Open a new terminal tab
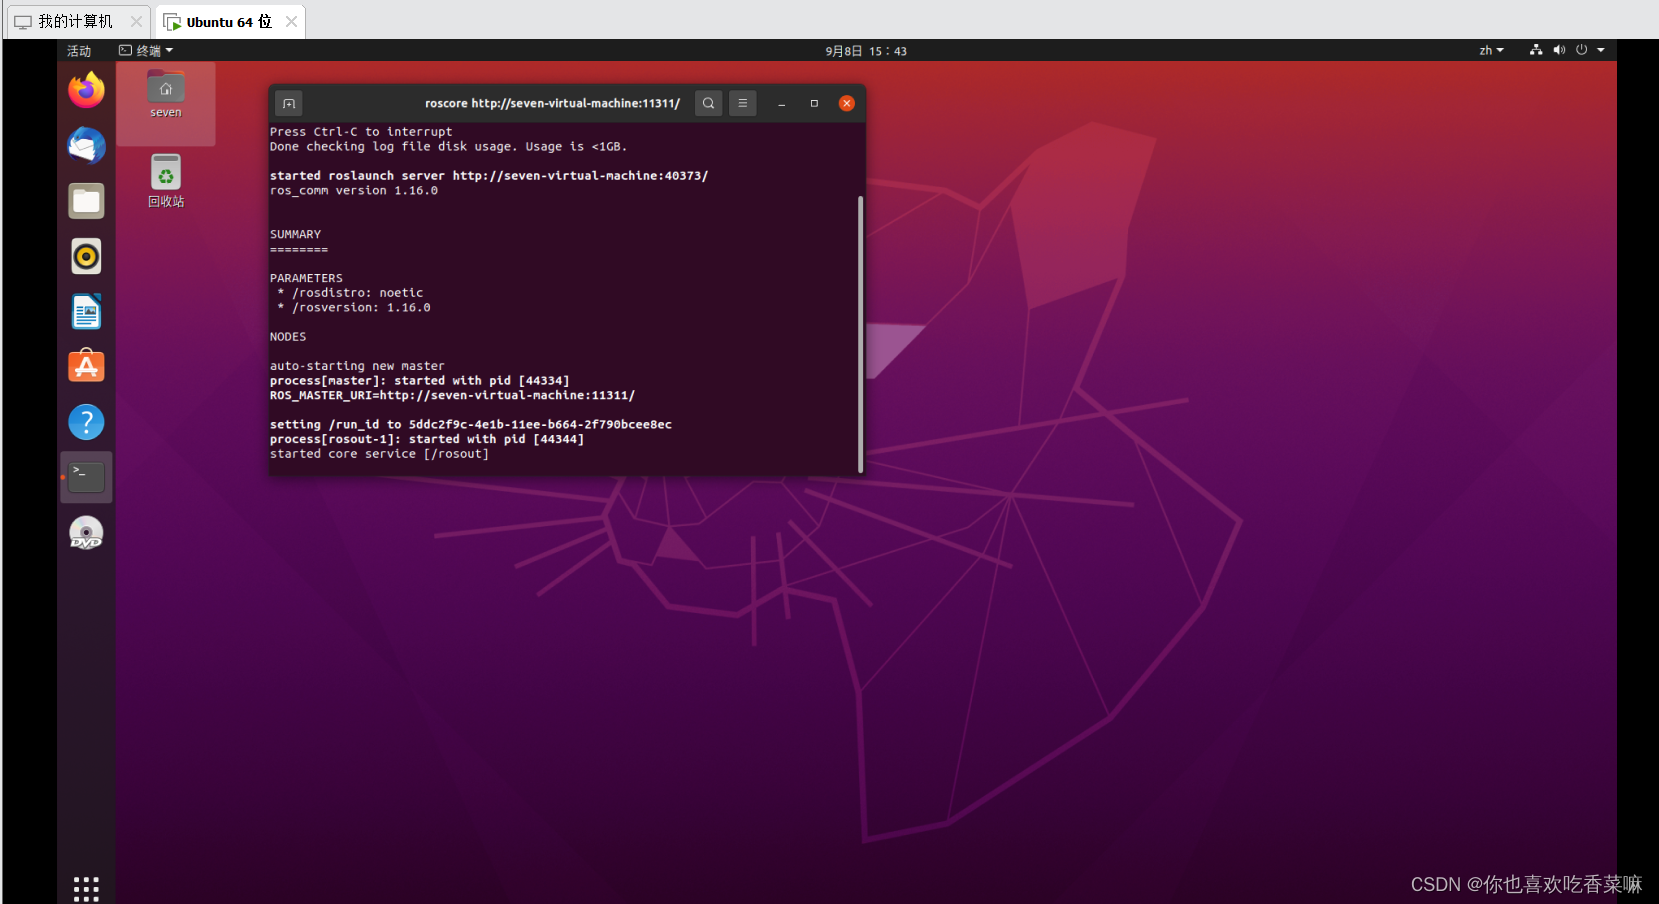The width and height of the screenshot is (1659, 904). tap(289, 103)
